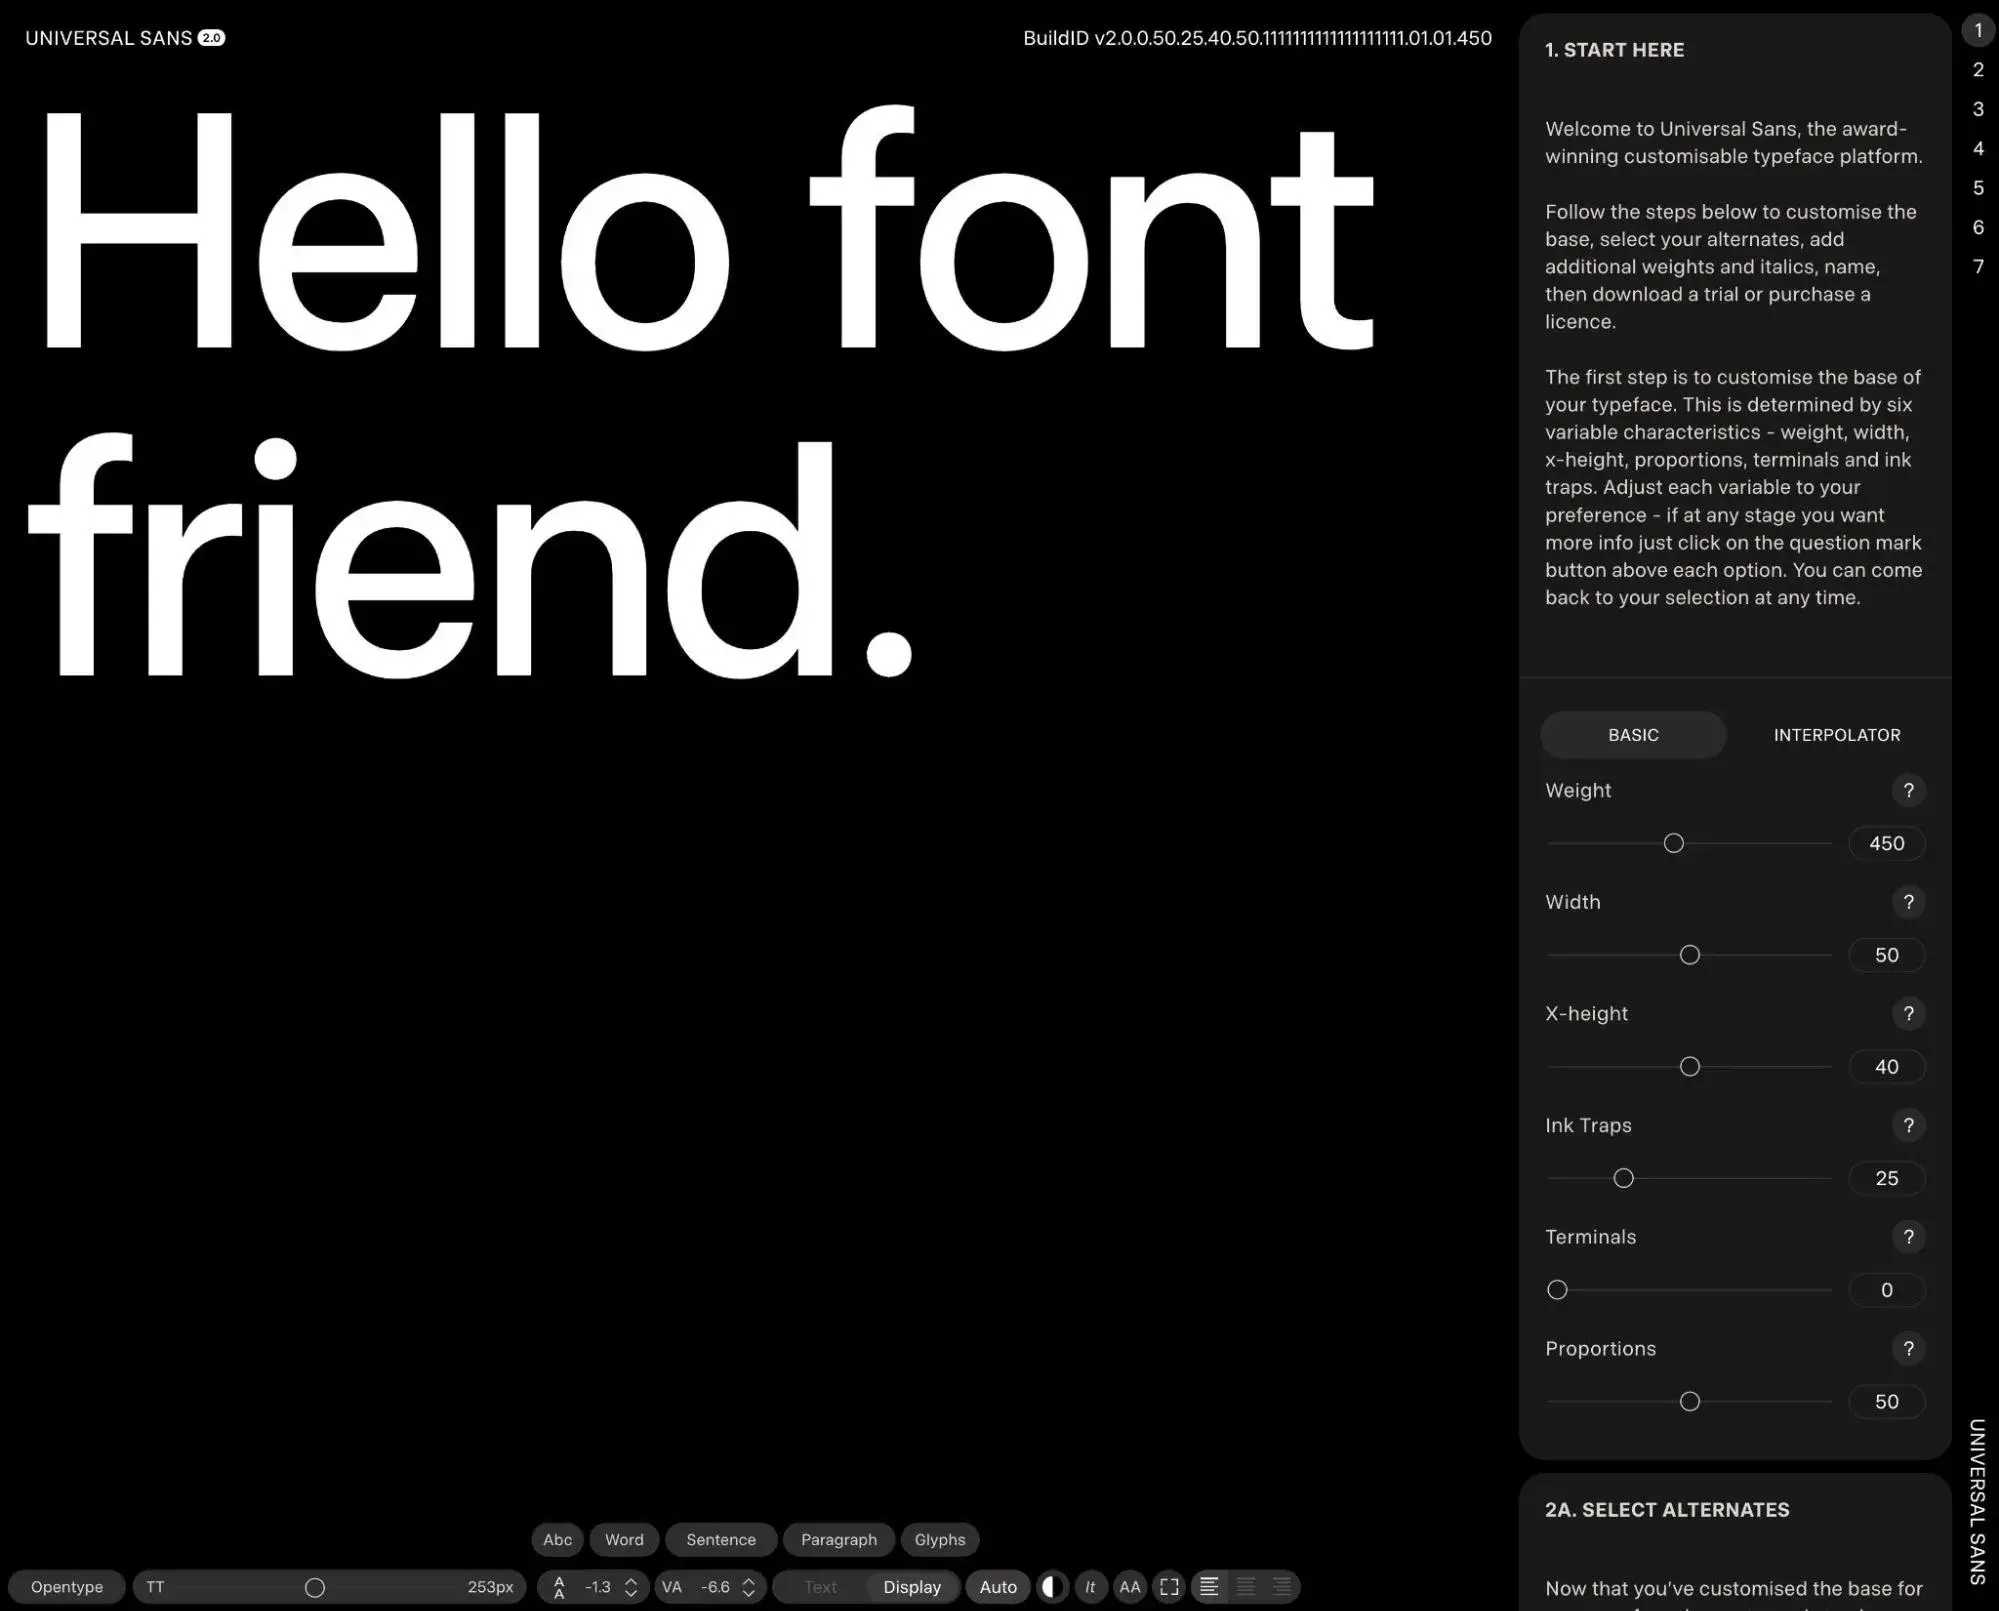Click the AA all-caps icon
The image size is (1999, 1611).
tap(1130, 1587)
